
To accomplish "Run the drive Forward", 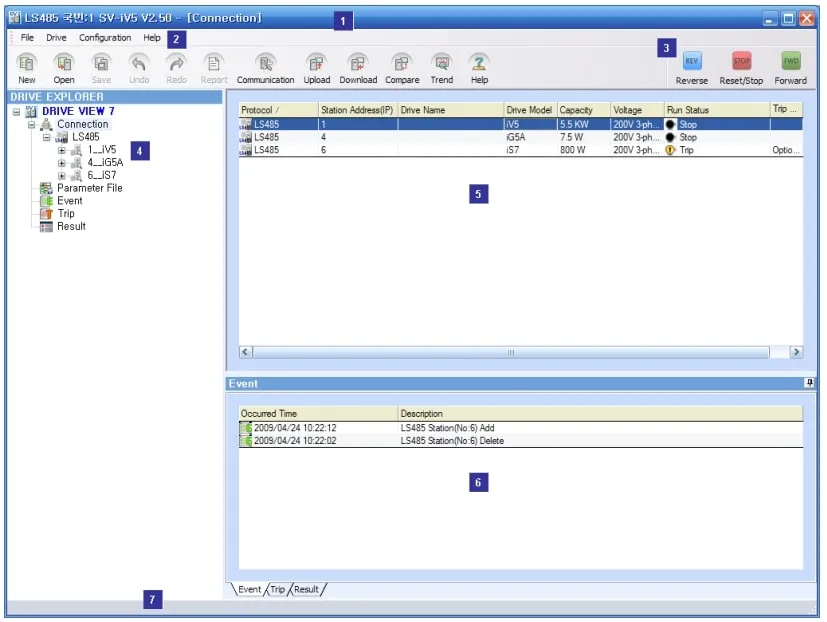I will tap(790, 63).
